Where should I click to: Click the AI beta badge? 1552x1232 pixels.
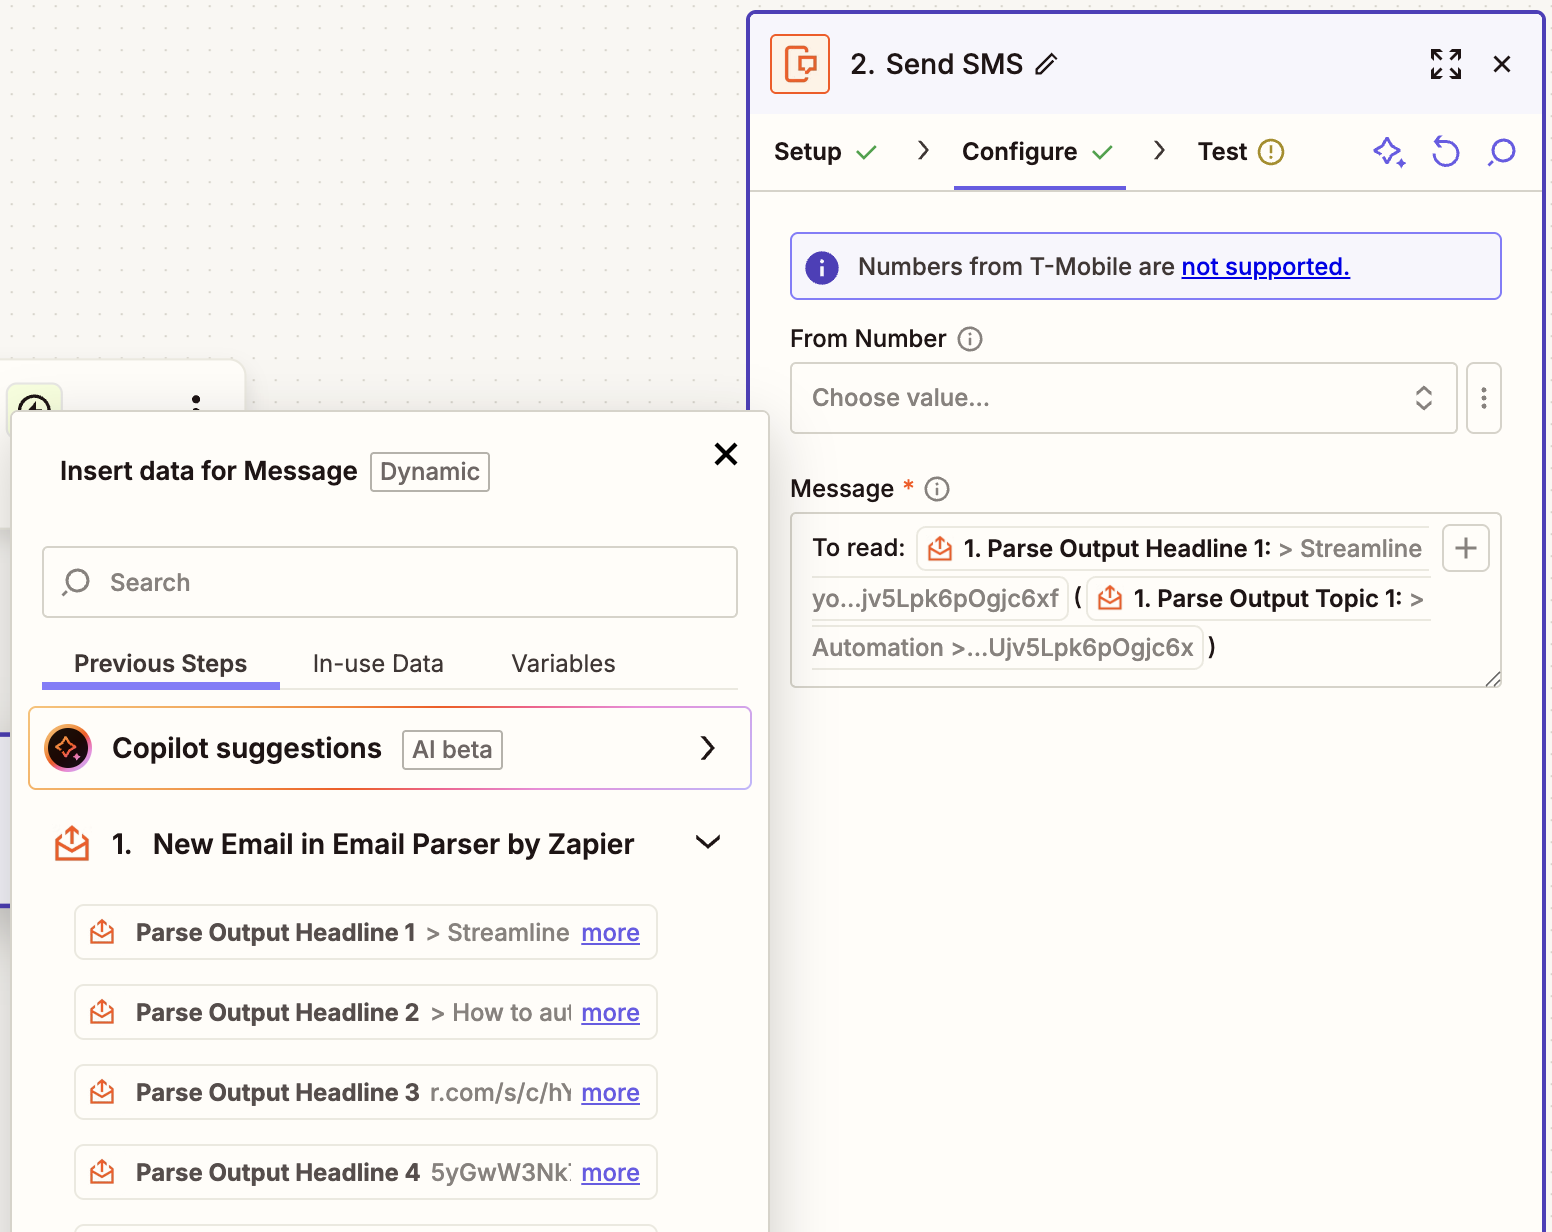tap(452, 750)
